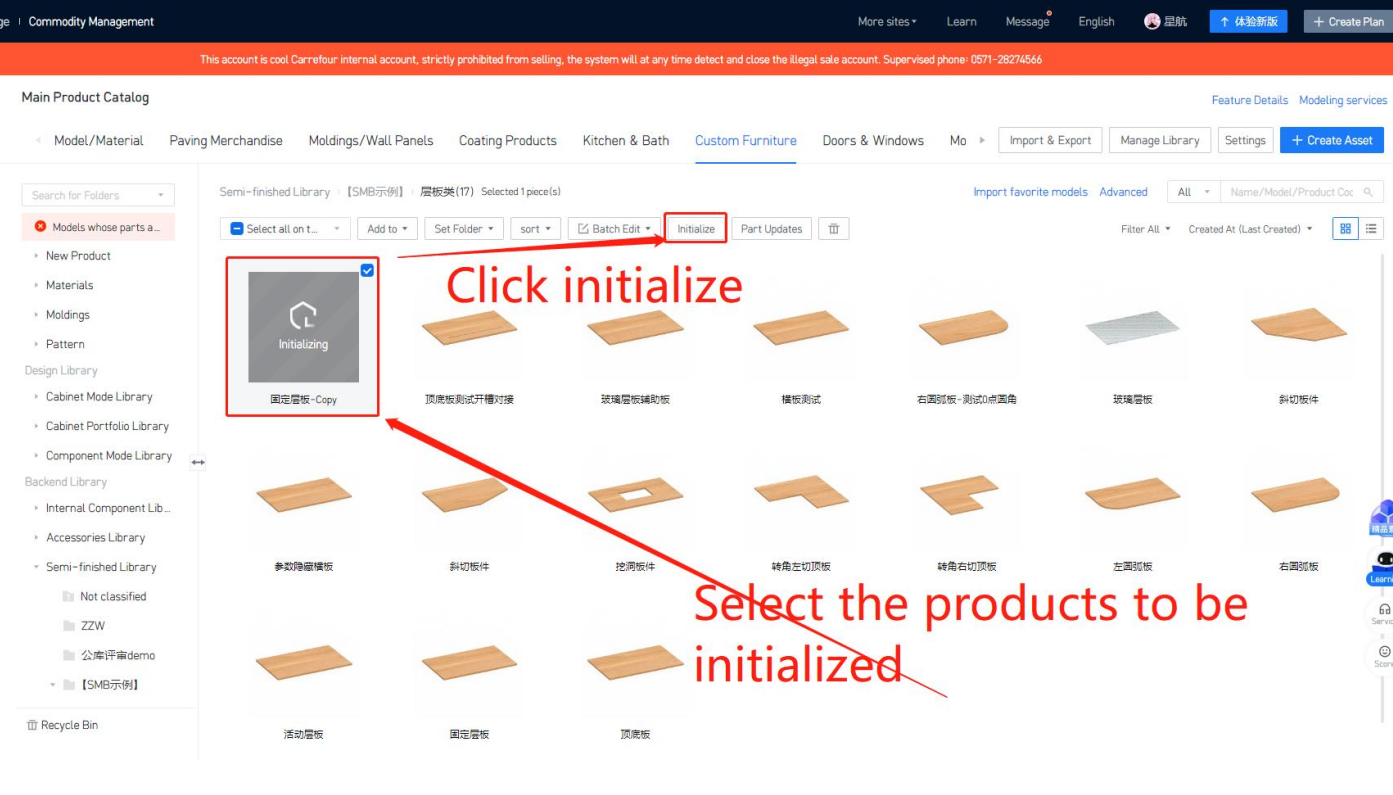Open the Learn robot assistant
The height and width of the screenshot is (795, 1393).
click(1382, 567)
